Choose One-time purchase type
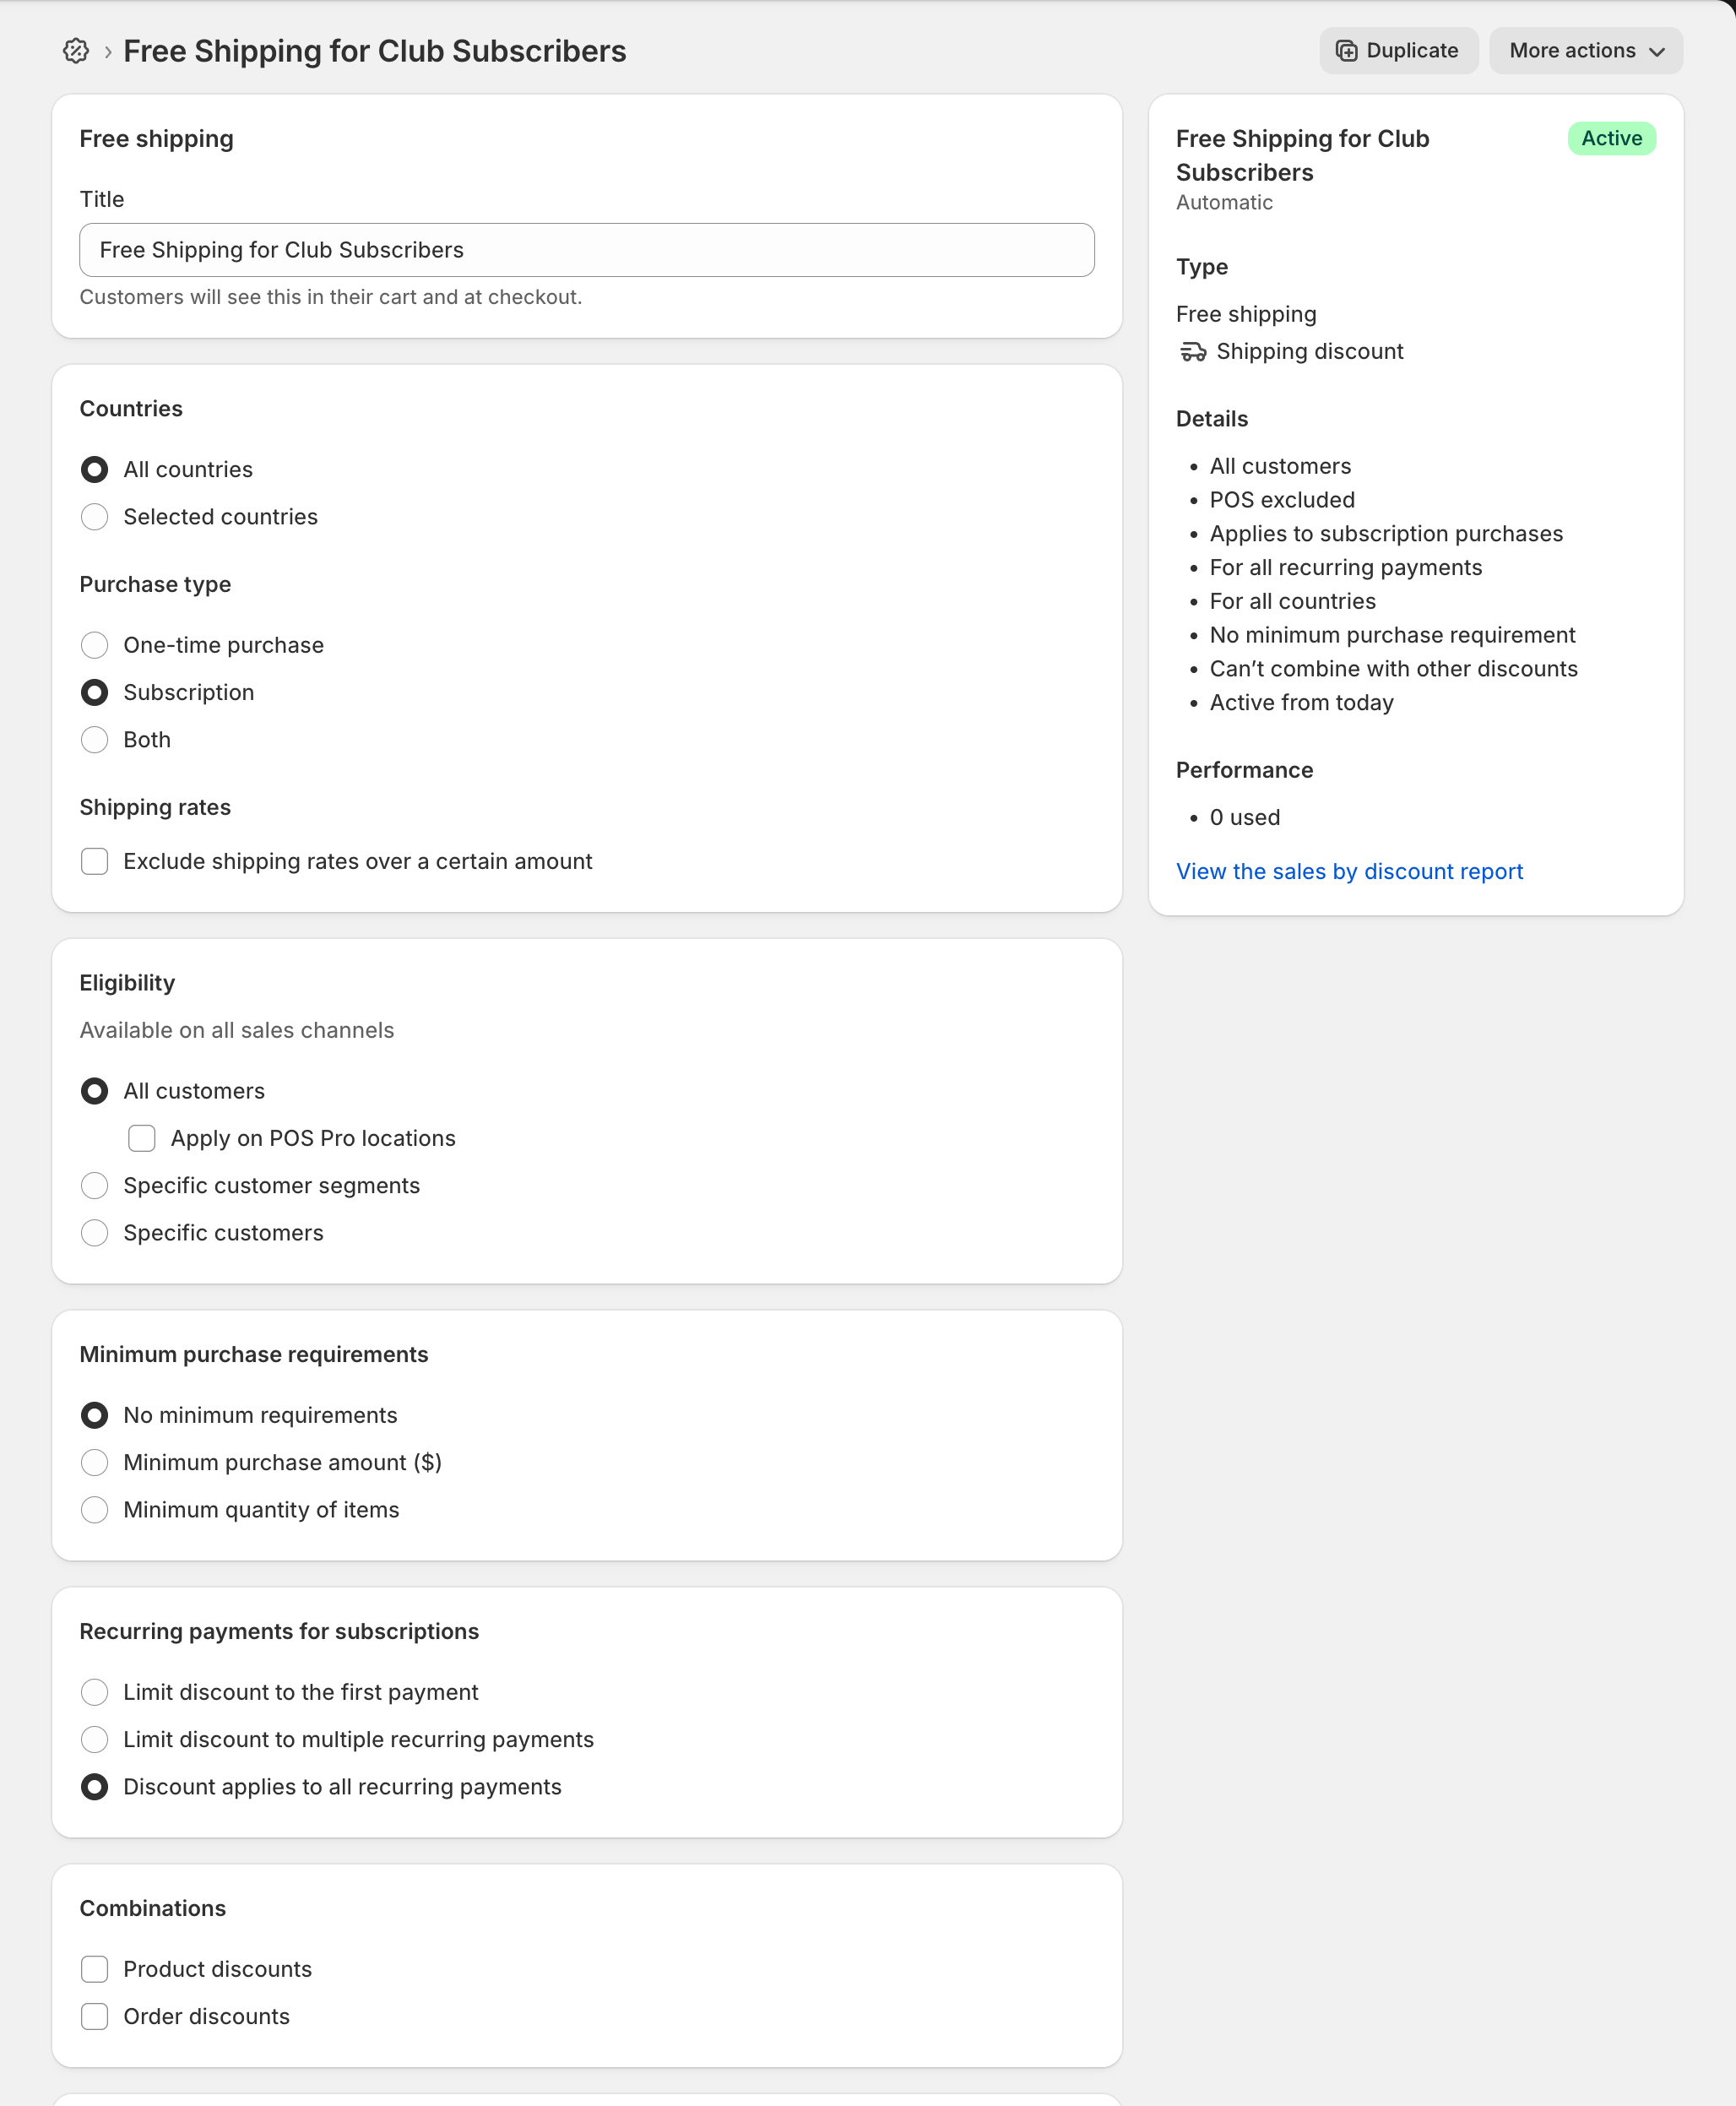1736x2106 pixels. (95, 645)
